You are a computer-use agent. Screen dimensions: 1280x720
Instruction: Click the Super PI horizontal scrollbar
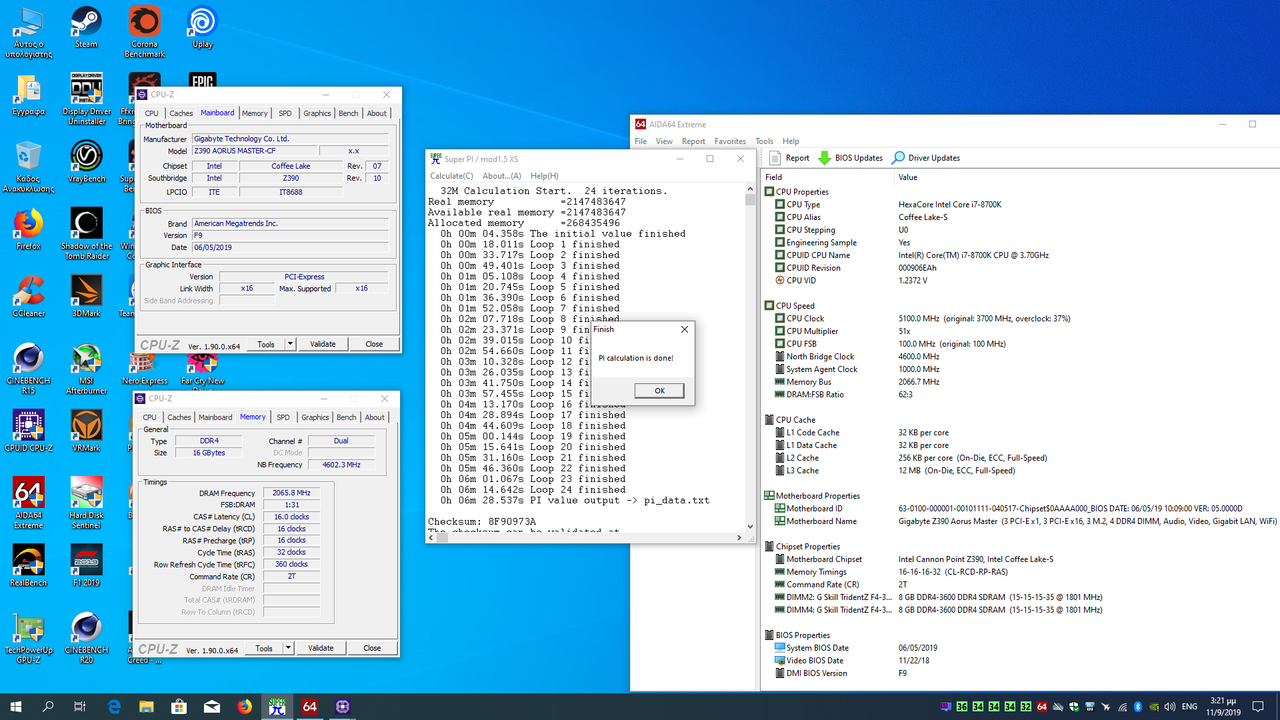(585, 536)
